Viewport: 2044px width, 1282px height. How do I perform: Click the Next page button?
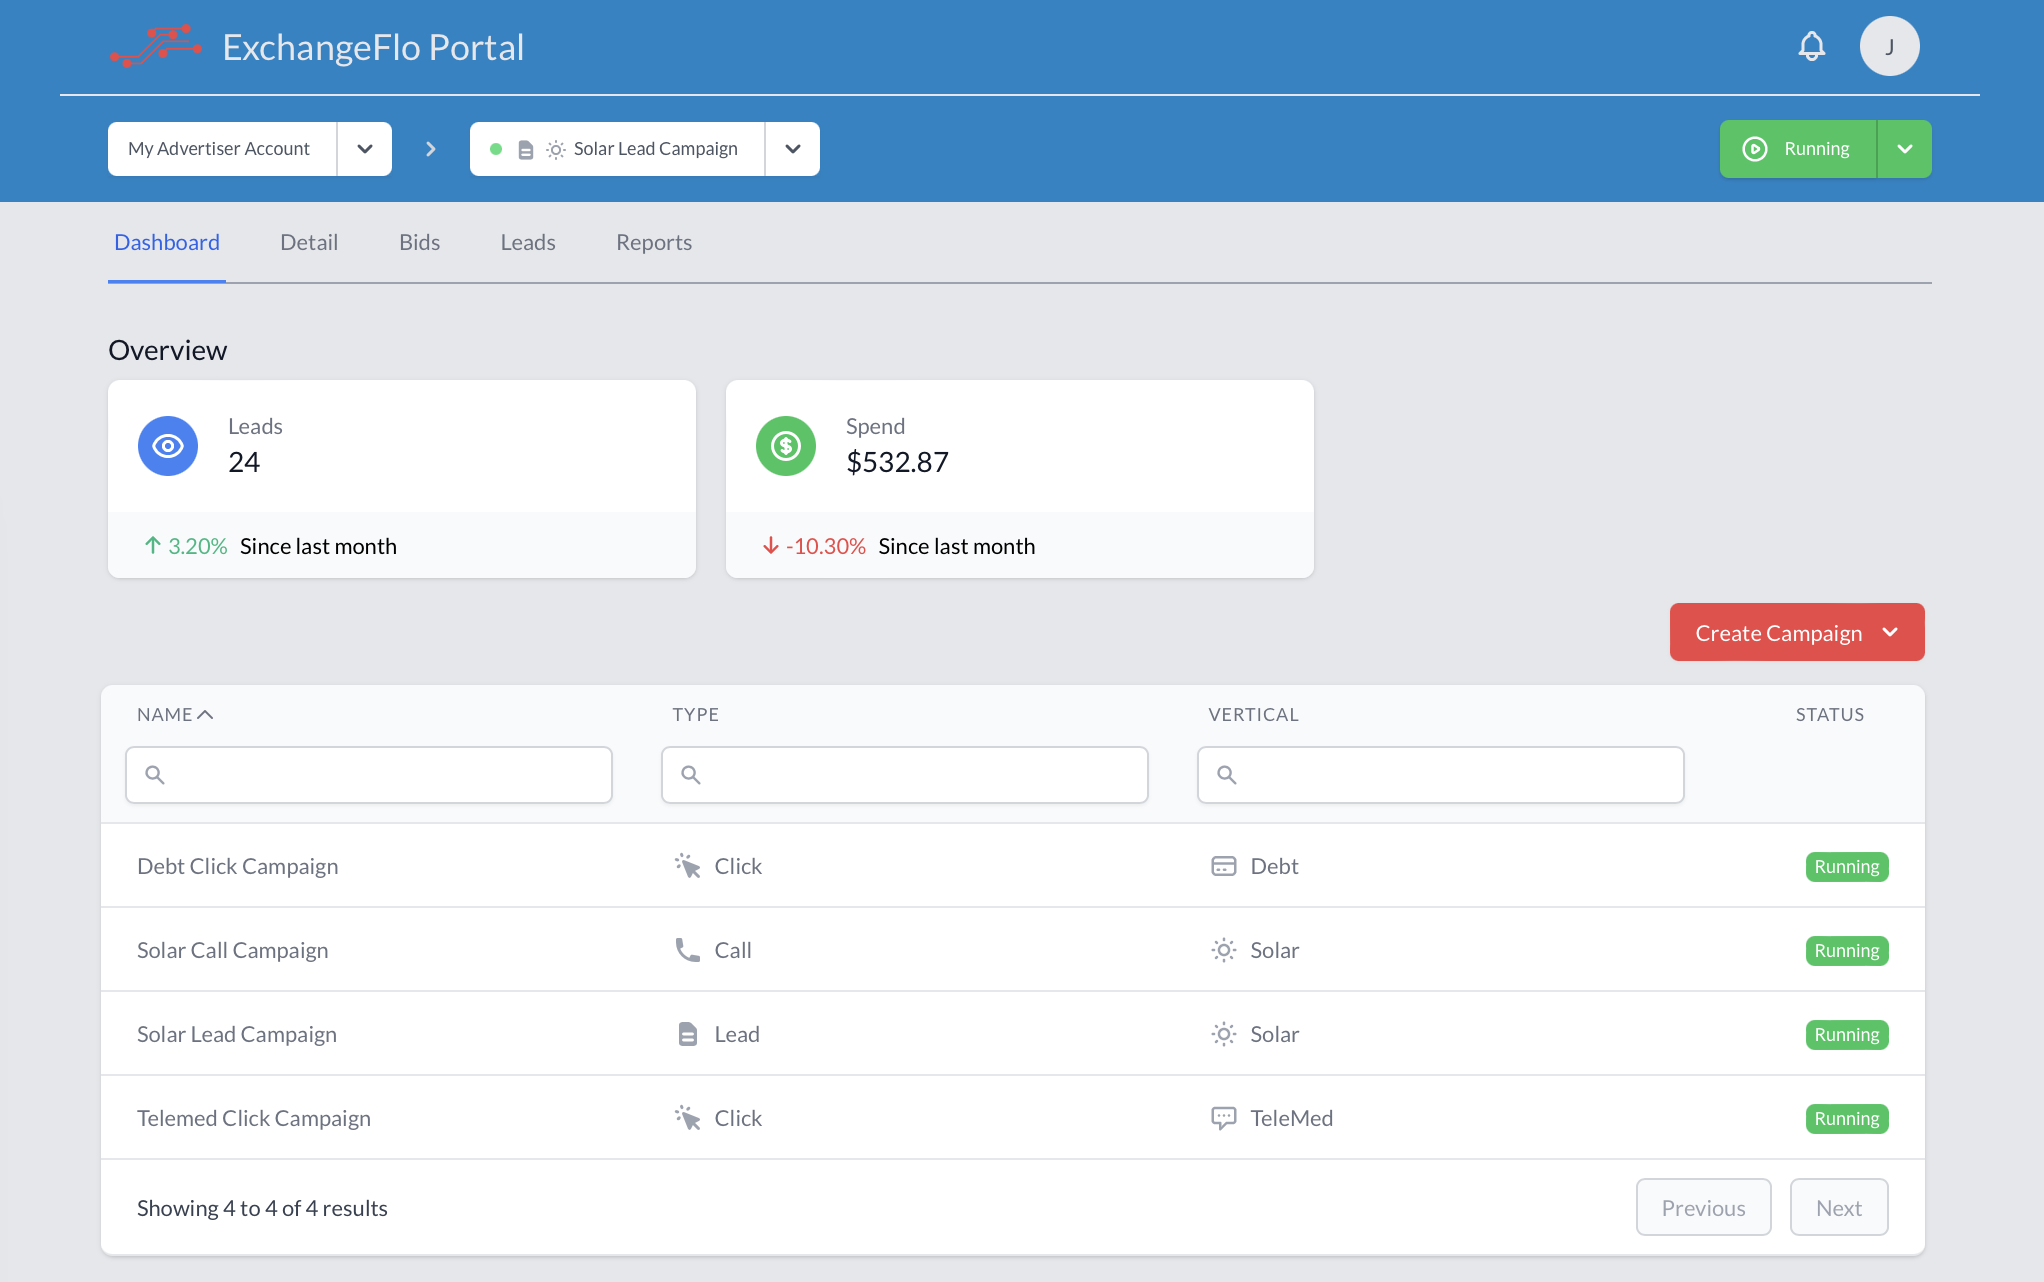(x=1839, y=1207)
